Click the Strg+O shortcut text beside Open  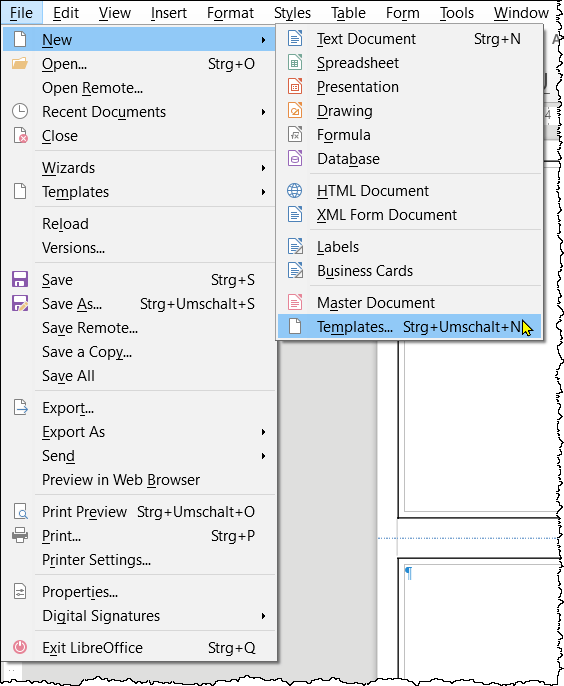click(x=231, y=64)
